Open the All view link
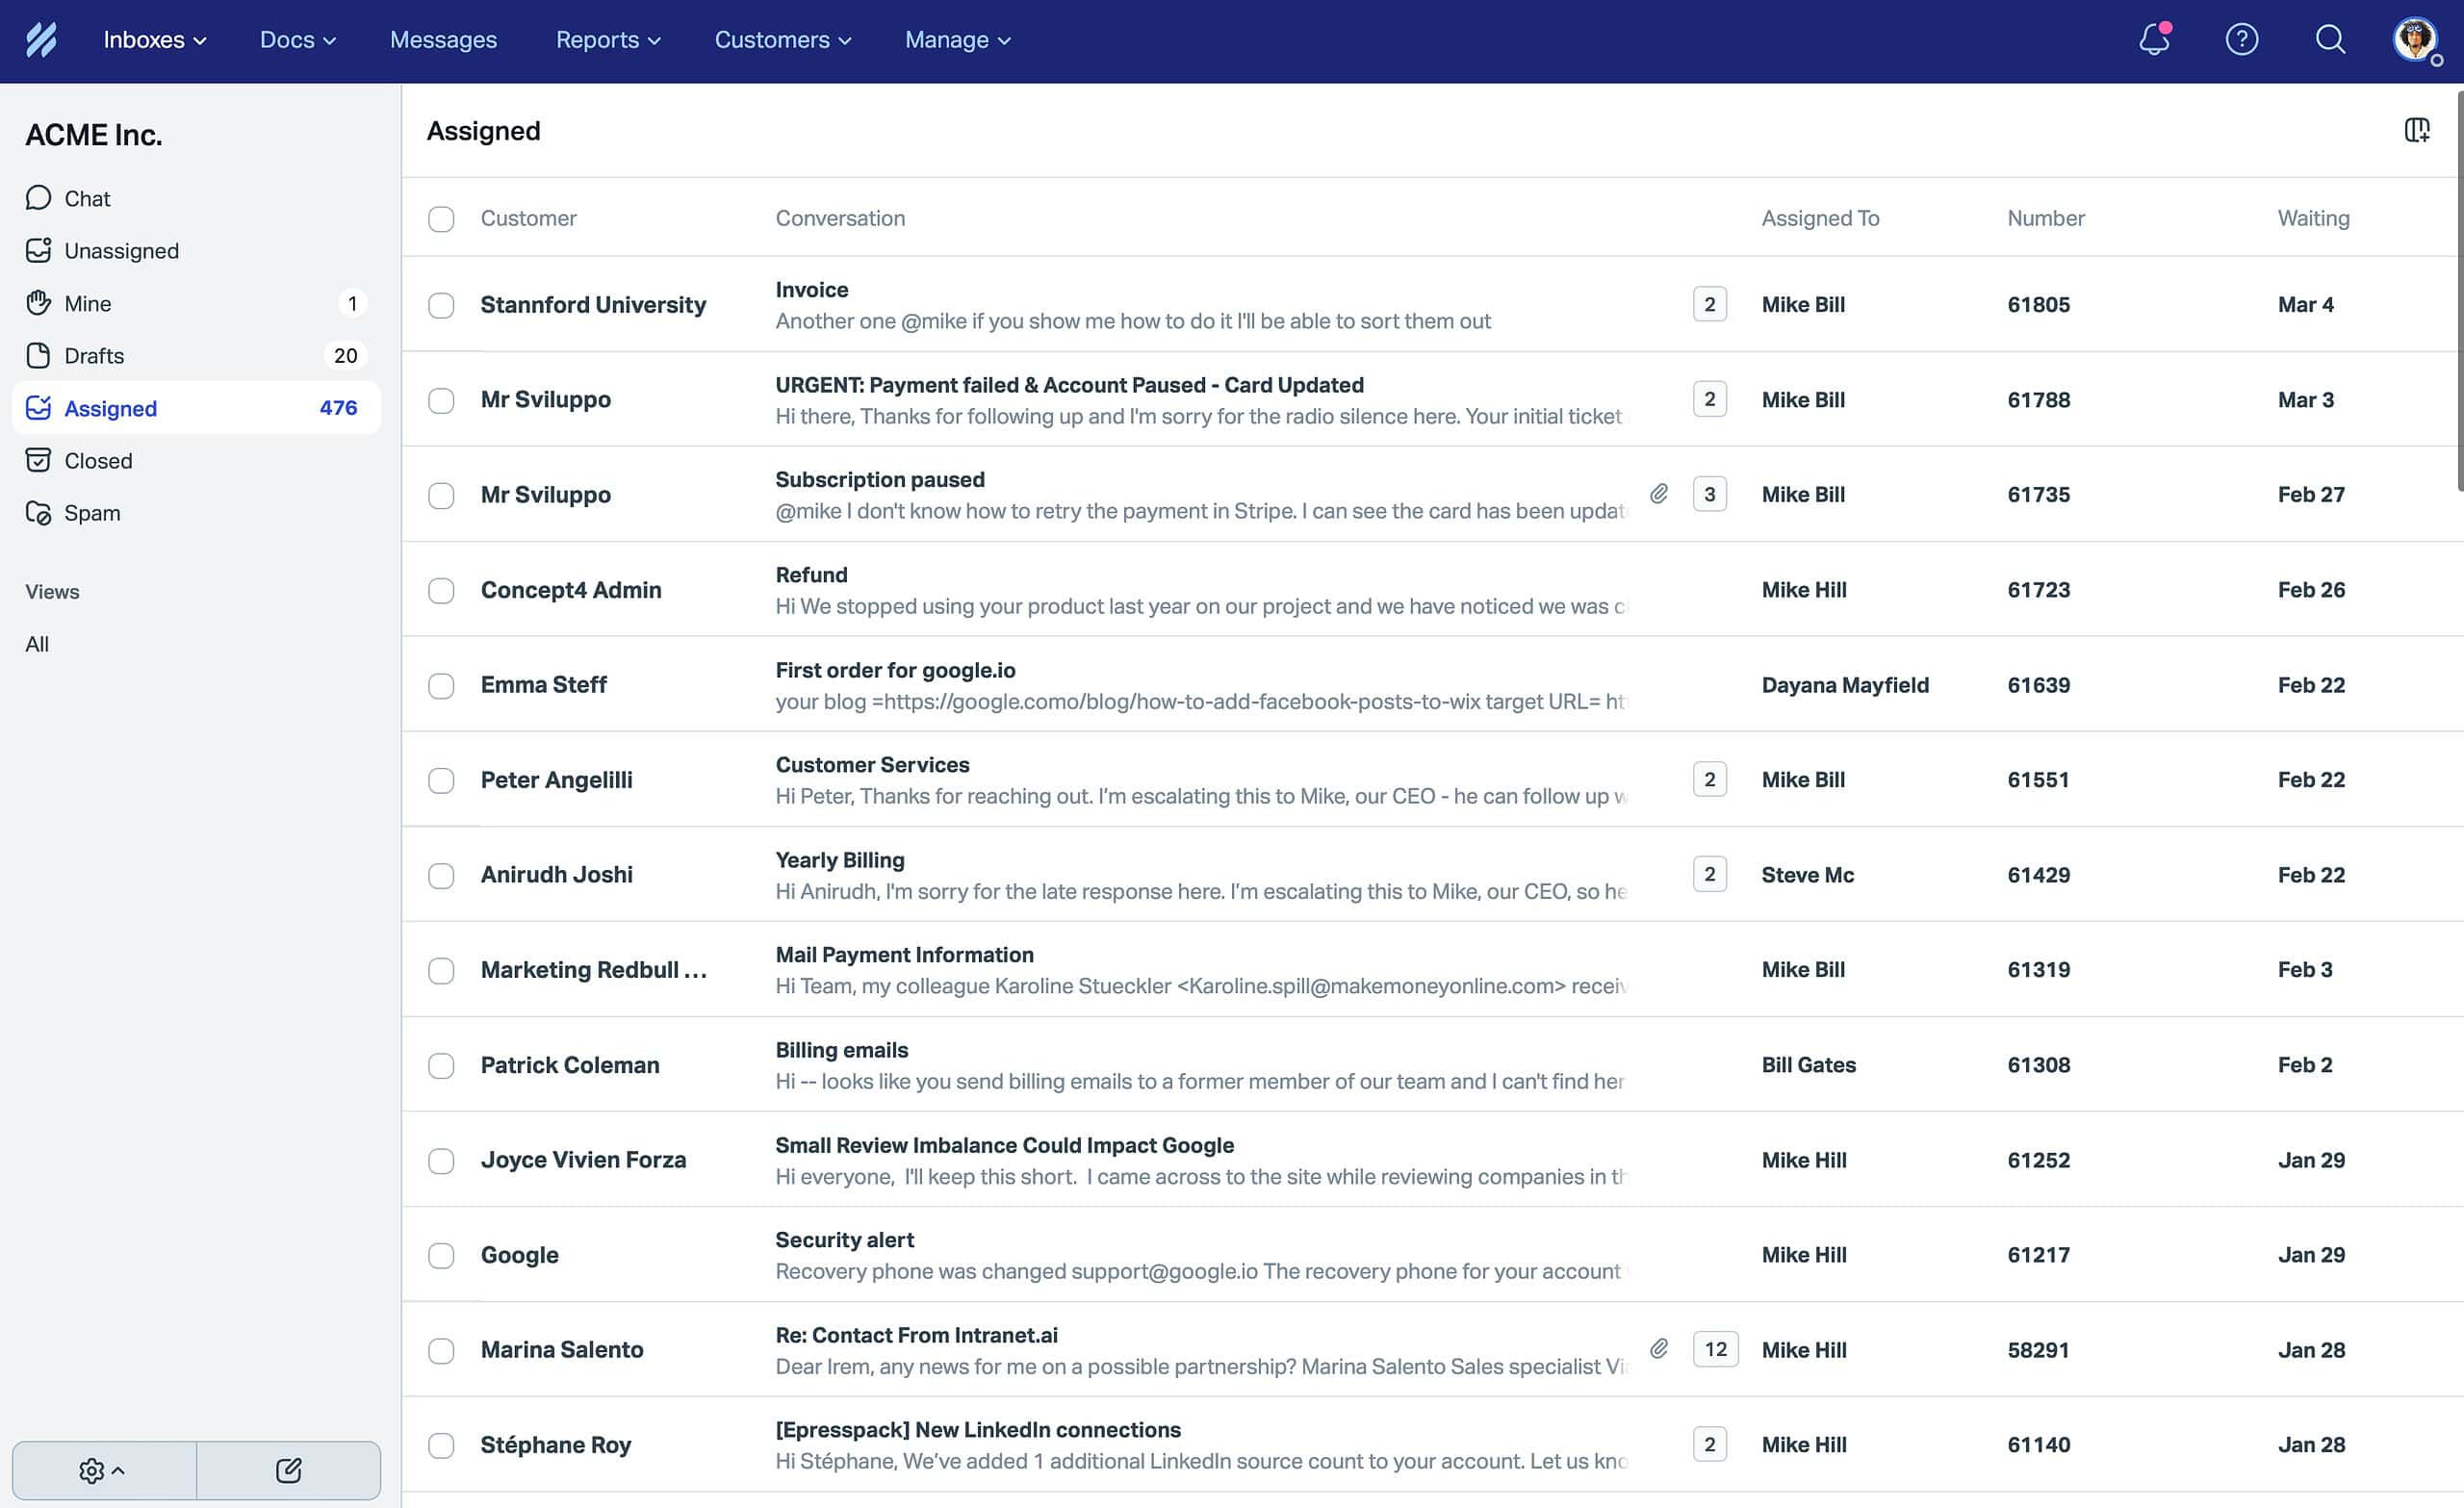 (37, 644)
